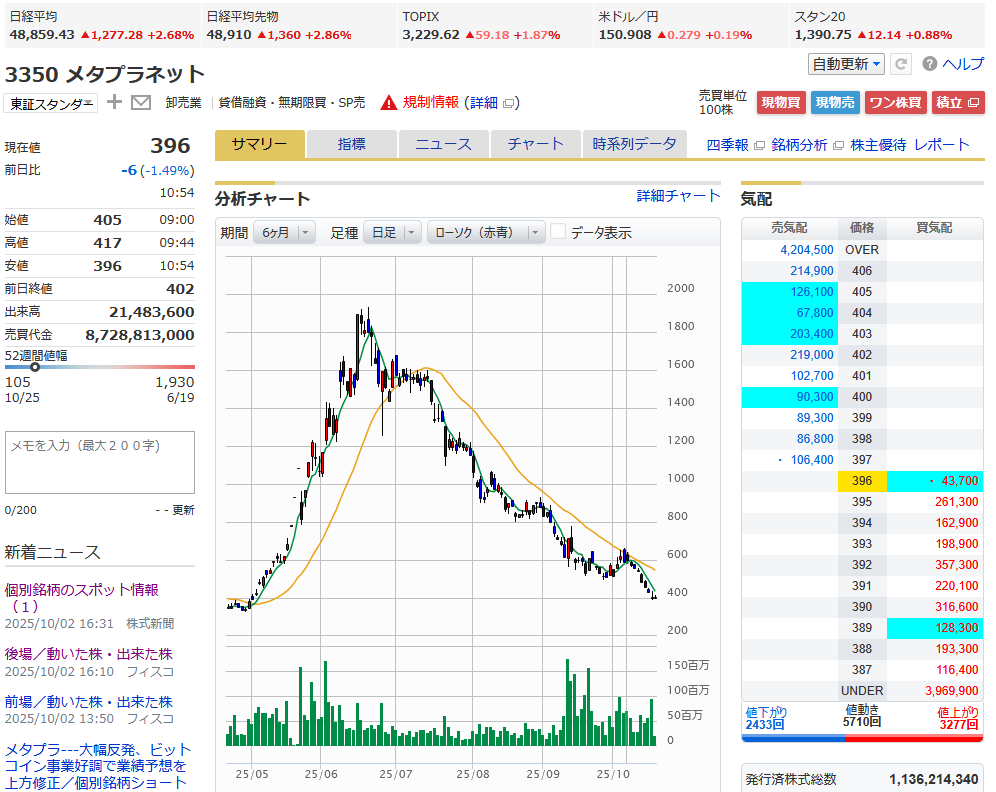Open the 自動更新 dropdown
The width and height of the screenshot is (996, 792).
(846, 64)
